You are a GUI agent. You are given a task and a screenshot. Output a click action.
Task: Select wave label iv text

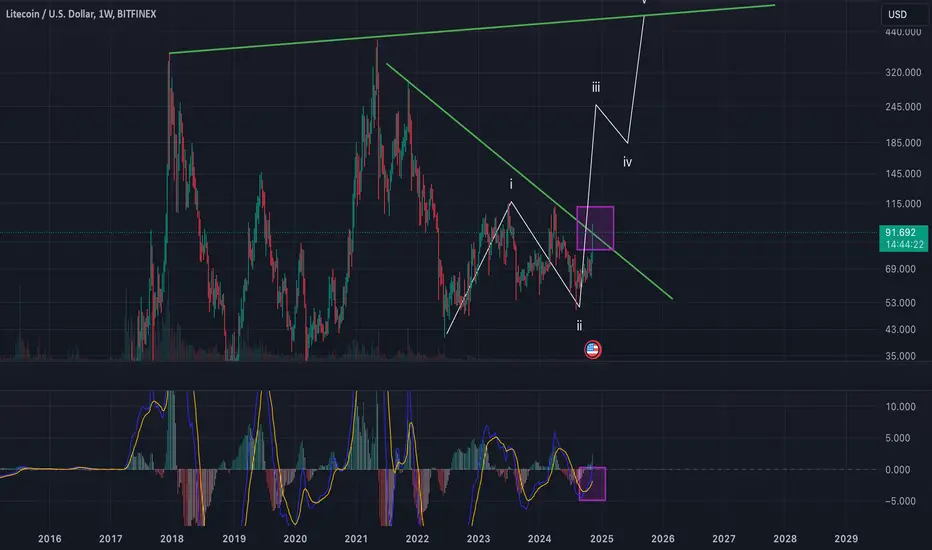[628, 162]
